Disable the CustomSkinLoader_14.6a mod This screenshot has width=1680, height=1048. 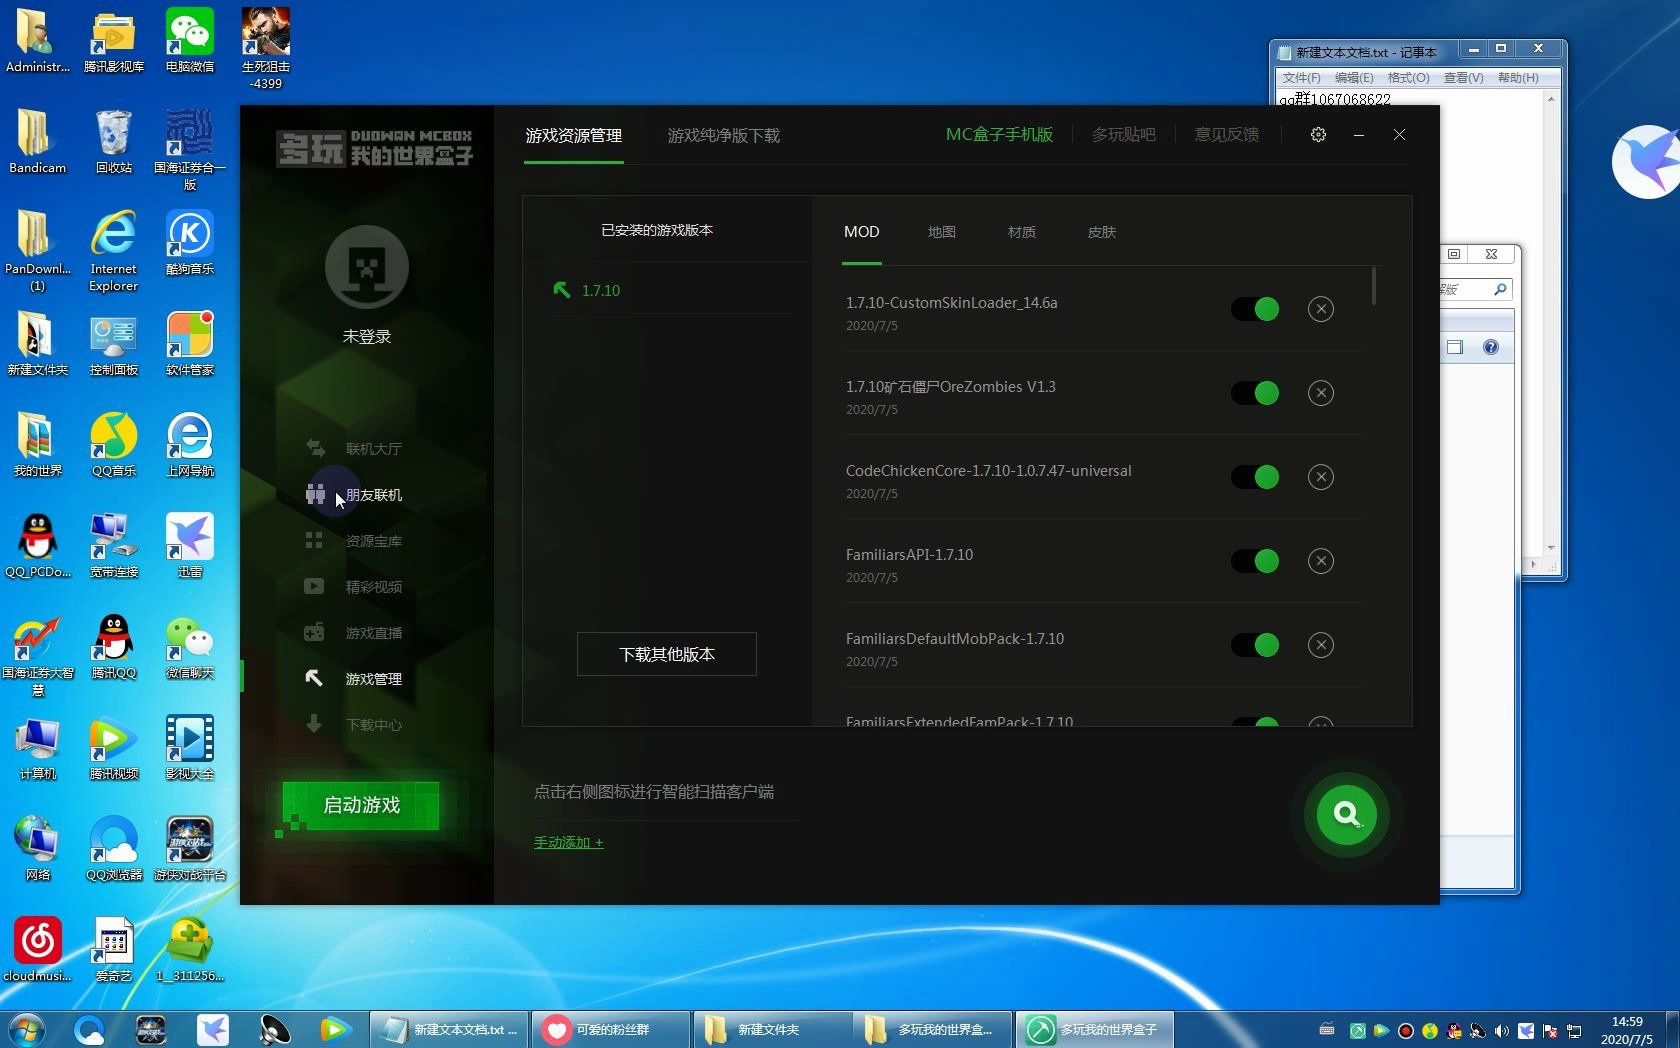coord(1255,309)
